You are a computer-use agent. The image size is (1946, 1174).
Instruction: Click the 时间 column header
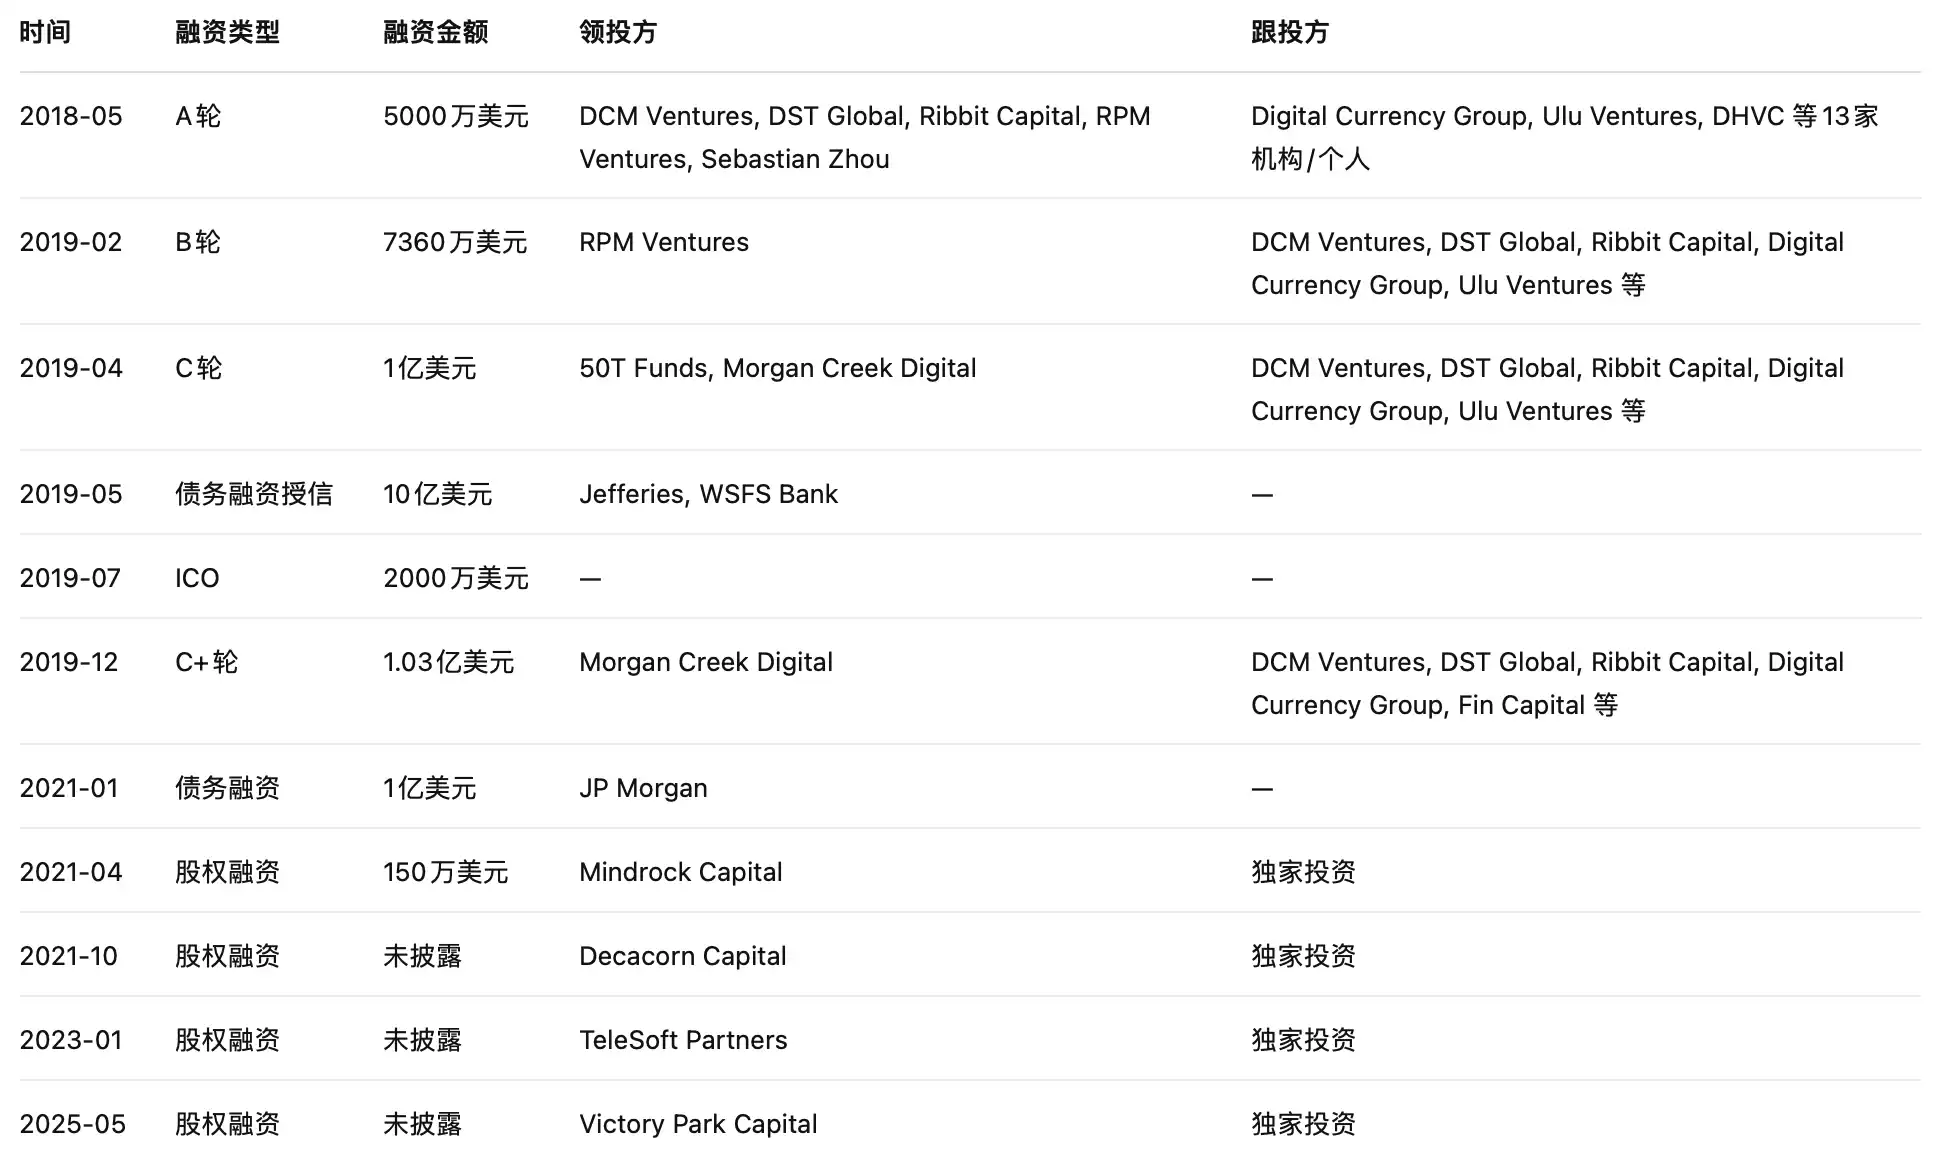click(x=45, y=32)
